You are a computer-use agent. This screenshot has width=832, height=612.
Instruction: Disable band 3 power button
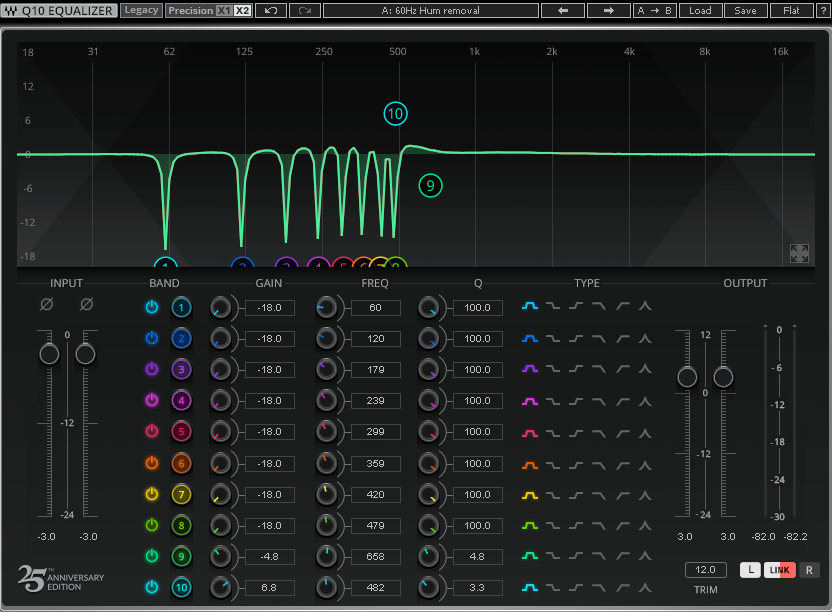pyautogui.click(x=152, y=369)
